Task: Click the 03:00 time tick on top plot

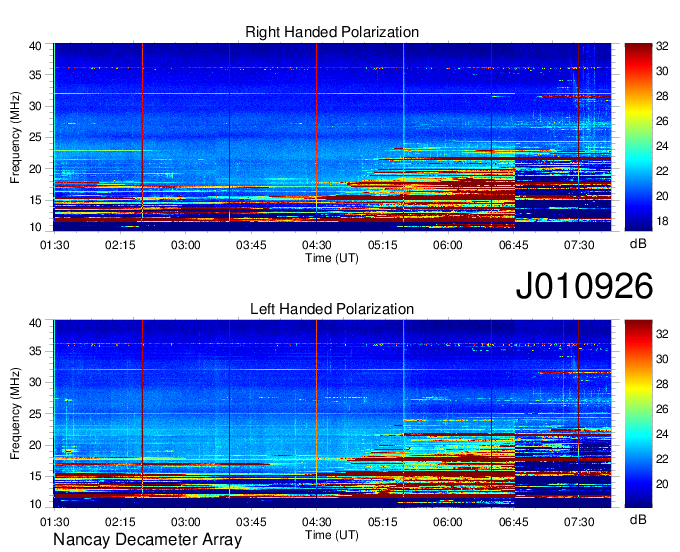Action: tap(186, 245)
